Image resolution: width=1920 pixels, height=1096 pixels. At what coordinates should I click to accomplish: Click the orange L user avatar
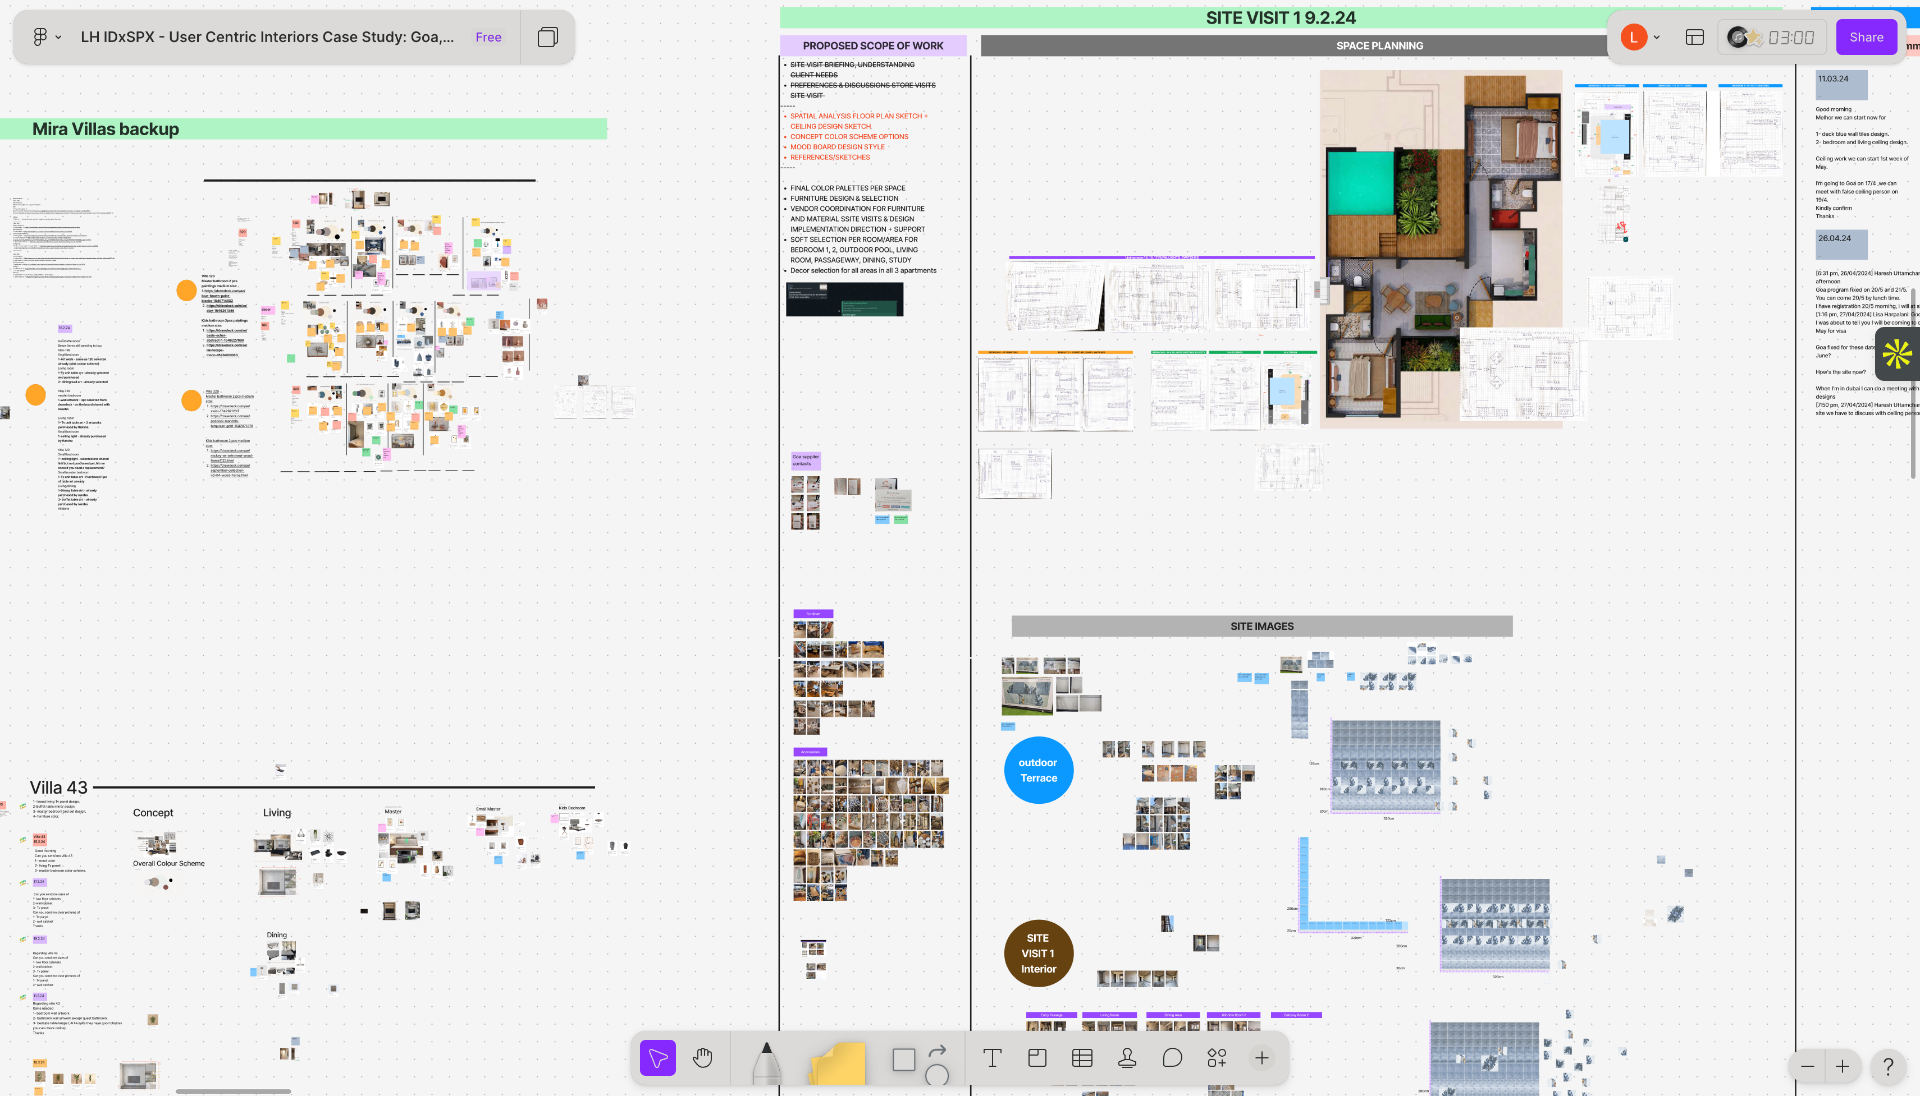(x=1634, y=37)
